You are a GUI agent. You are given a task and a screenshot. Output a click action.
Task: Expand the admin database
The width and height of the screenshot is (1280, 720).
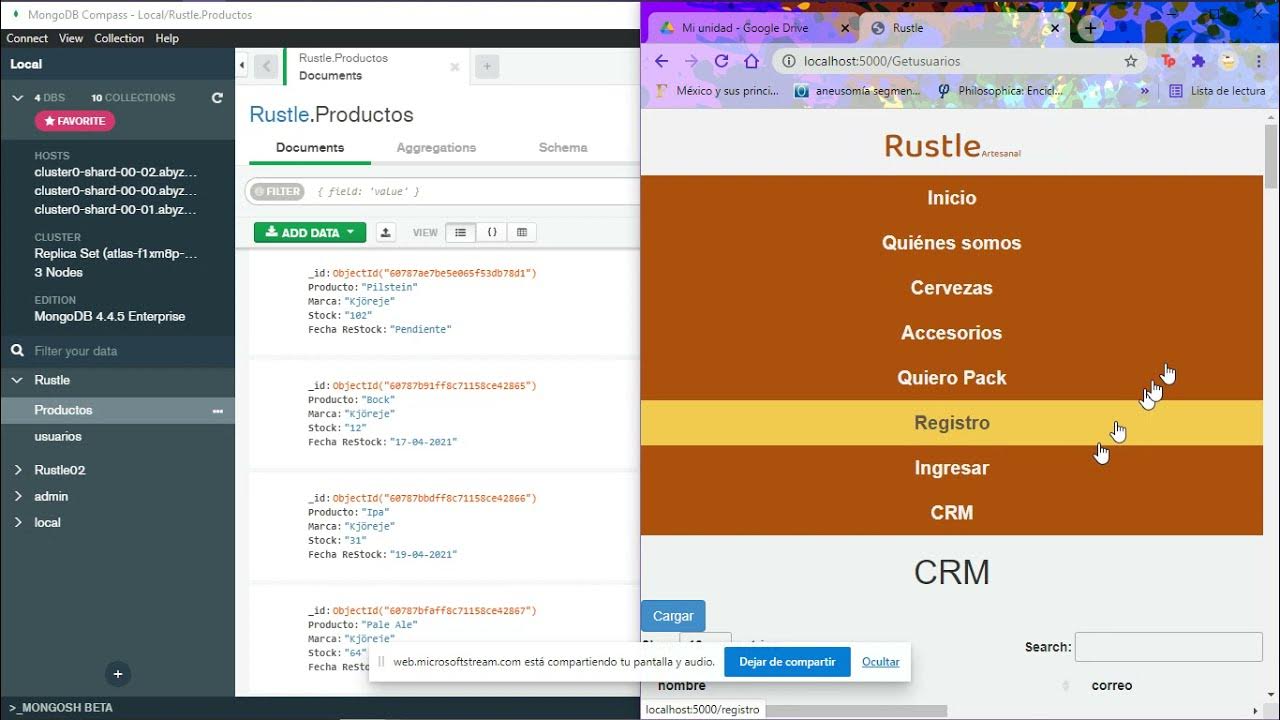(x=17, y=496)
